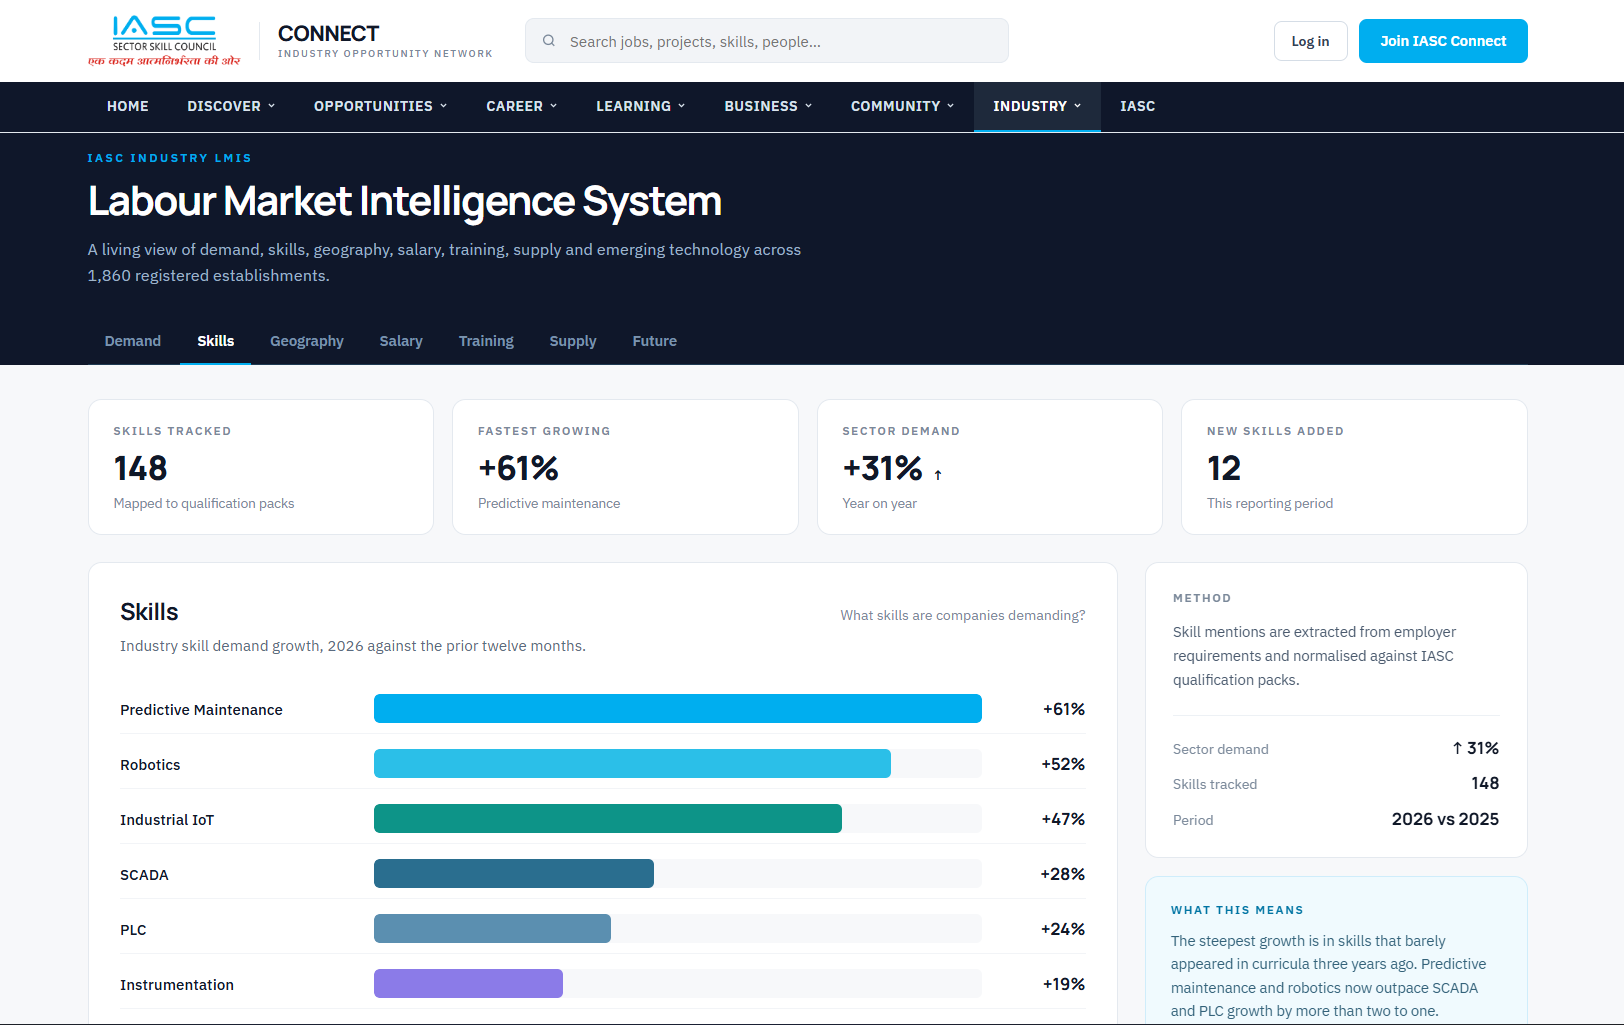This screenshot has width=1624, height=1025.
Task: Expand the CAREER dropdown menu
Action: [522, 106]
